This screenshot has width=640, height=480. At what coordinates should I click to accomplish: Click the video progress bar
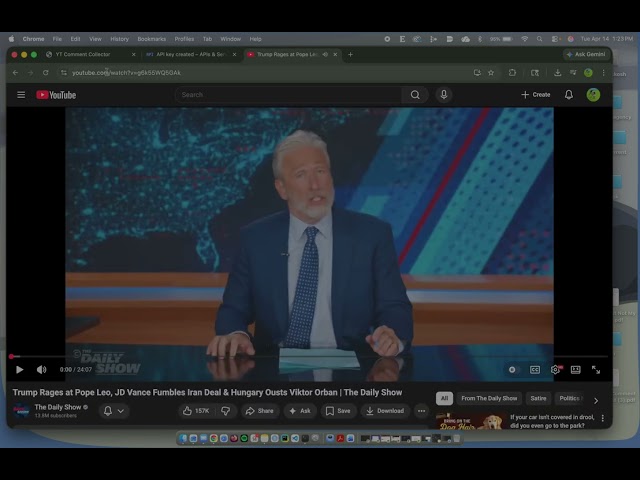309,356
